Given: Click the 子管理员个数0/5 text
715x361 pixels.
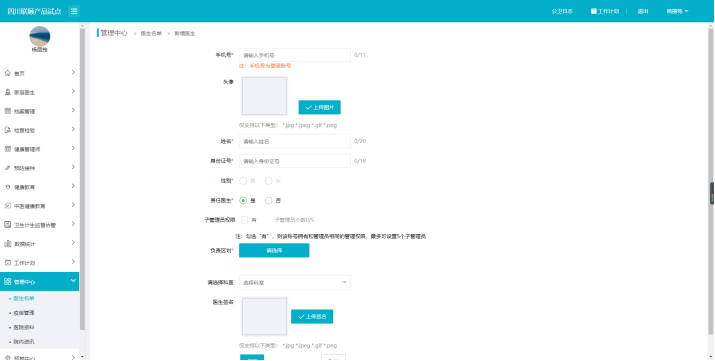Looking at the screenshot, I should [x=294, y=220].
